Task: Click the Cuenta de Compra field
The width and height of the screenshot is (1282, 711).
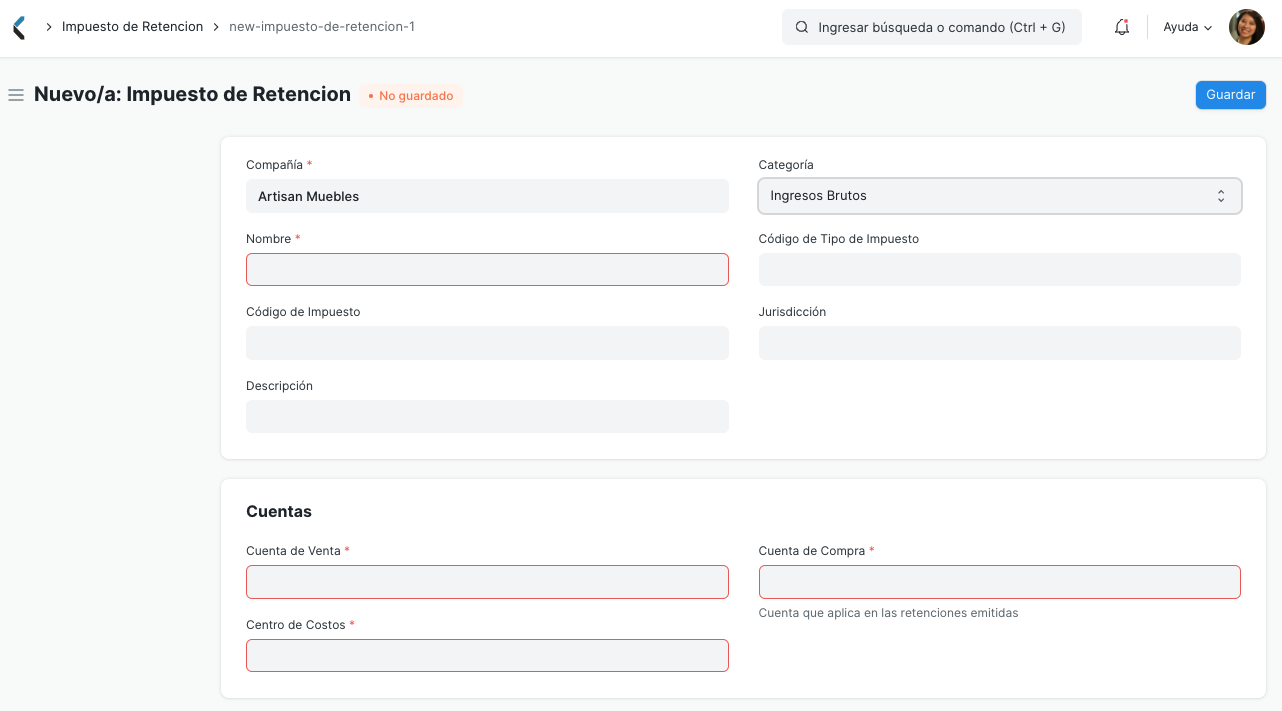Action: [x=1000, y=582]
